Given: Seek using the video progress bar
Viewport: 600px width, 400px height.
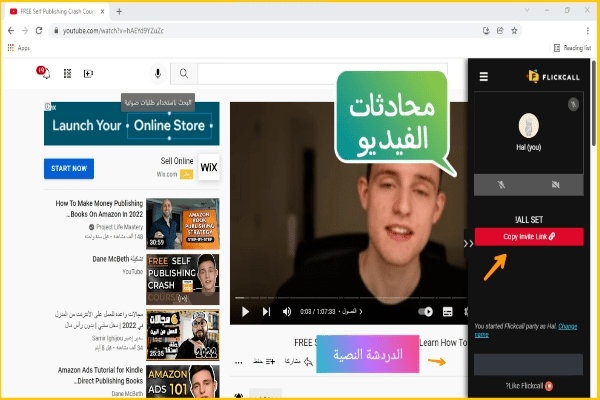Looking at the screenshot, I should coord(349,297).
